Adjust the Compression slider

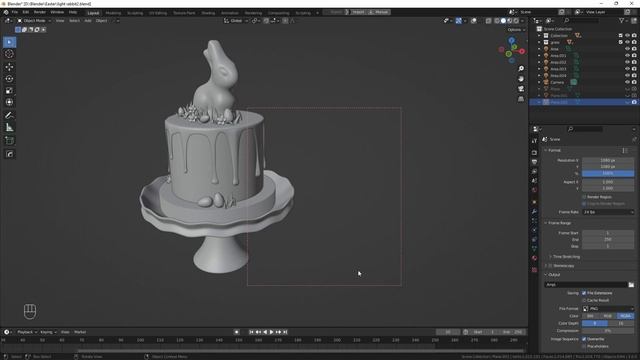point(608,331)
